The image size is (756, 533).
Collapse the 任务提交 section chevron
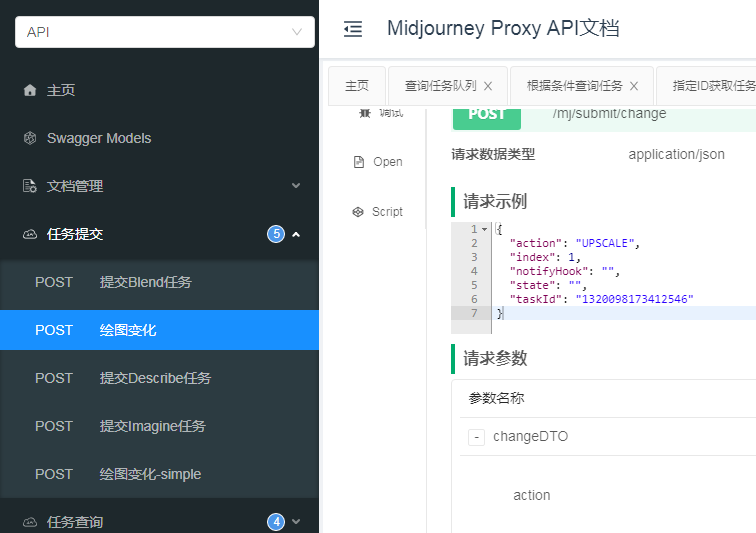296,234
